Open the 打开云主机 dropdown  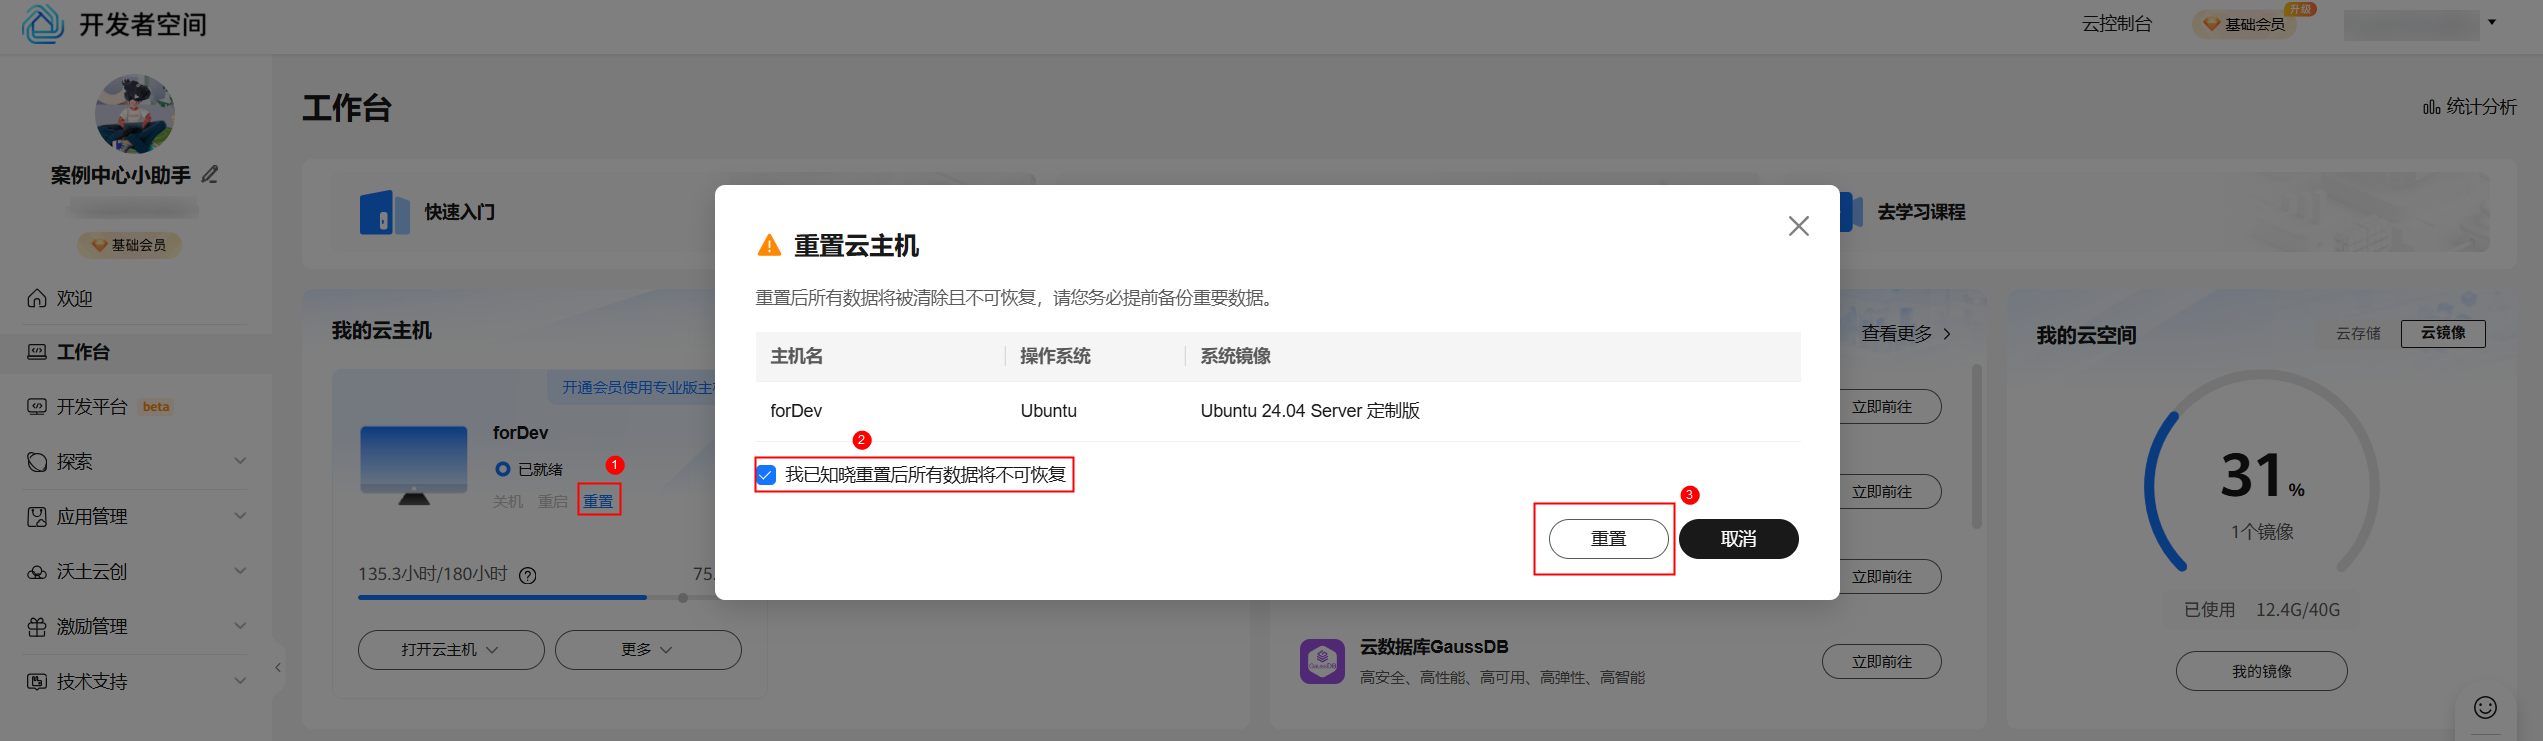[x=451, y=650]
